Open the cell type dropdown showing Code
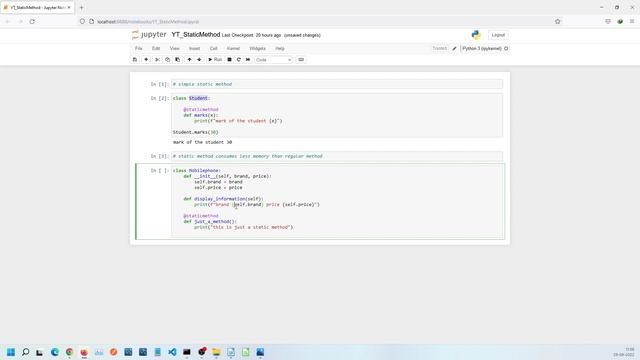The width and height of the screenshot is (640, 360). click(273, 60)
